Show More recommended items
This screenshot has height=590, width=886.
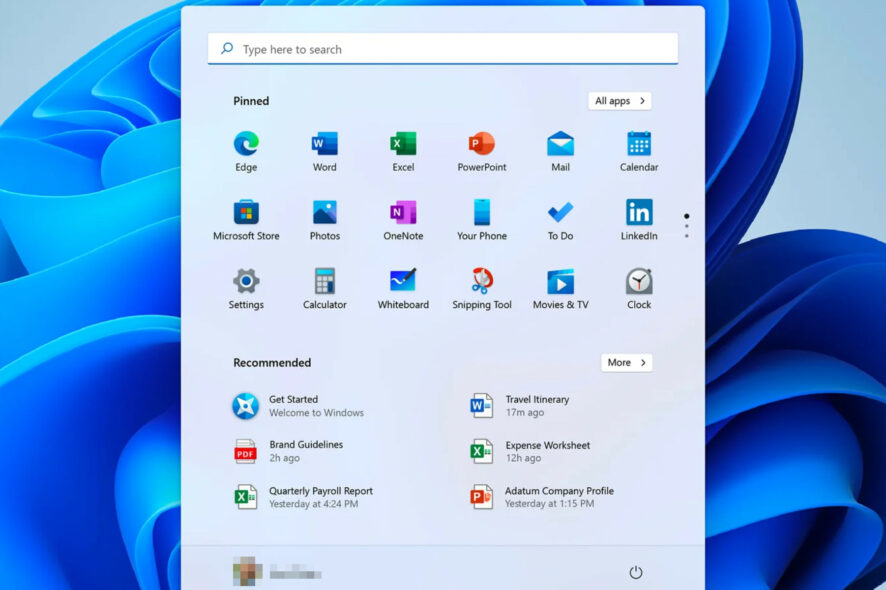[627, 362]
